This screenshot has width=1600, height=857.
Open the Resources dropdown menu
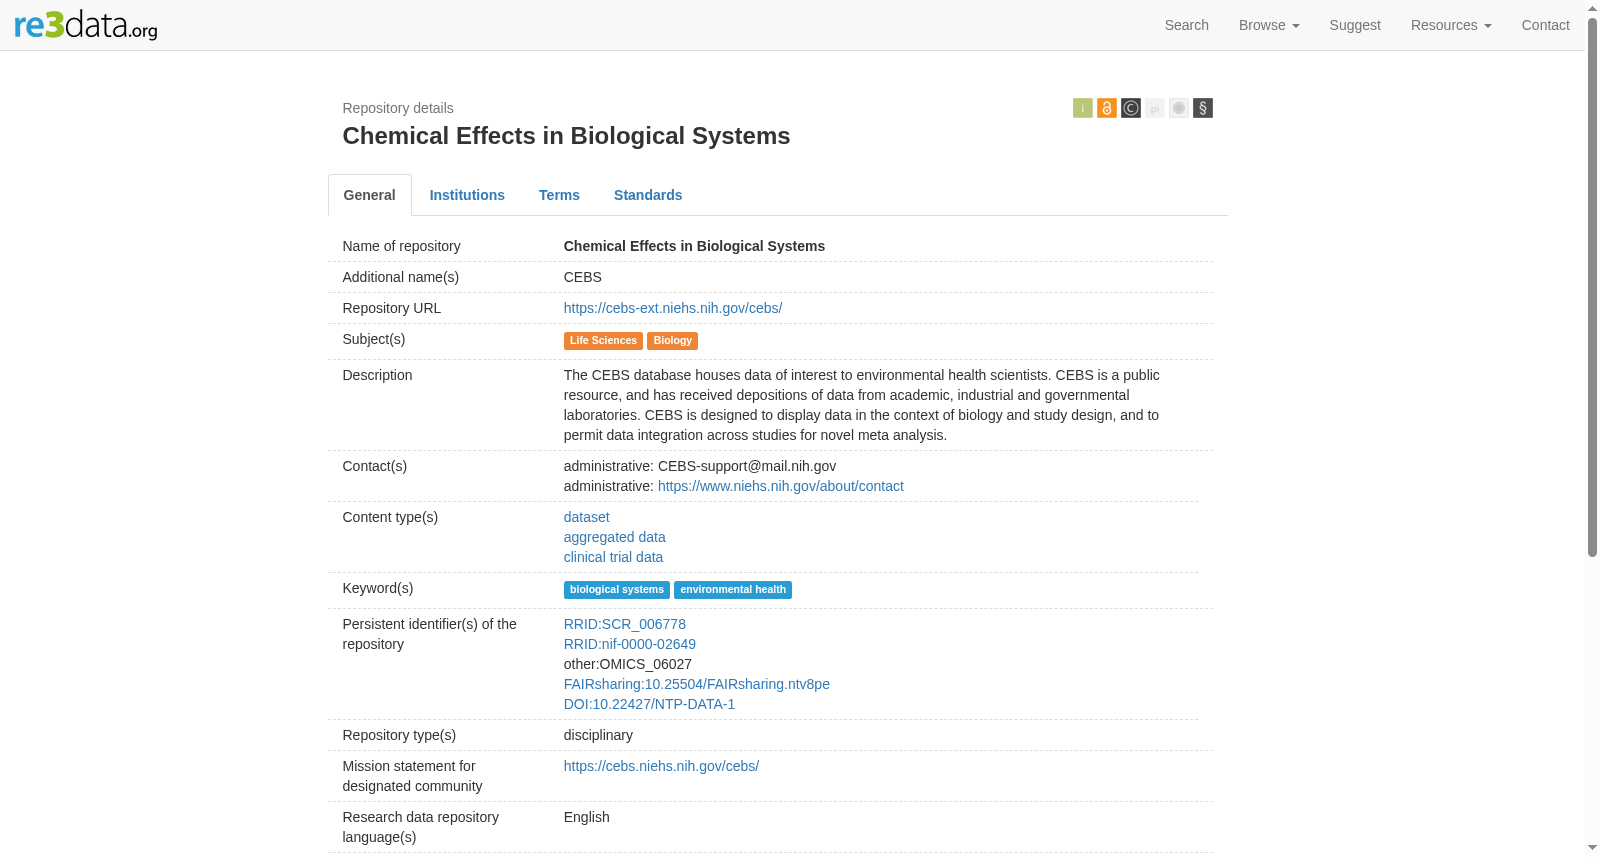click(1450, 25)
